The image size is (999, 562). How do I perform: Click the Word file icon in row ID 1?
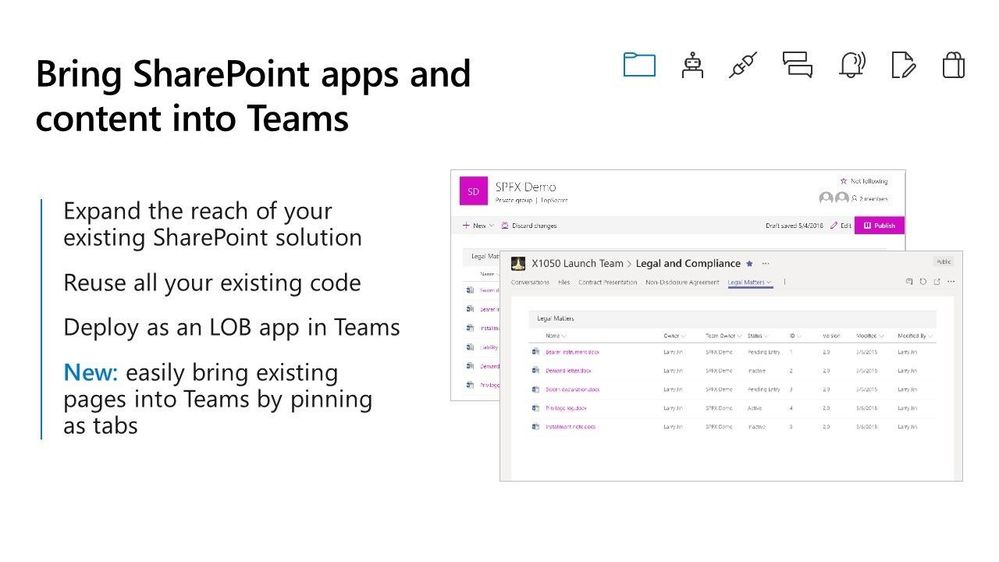(x=535, y=352)
